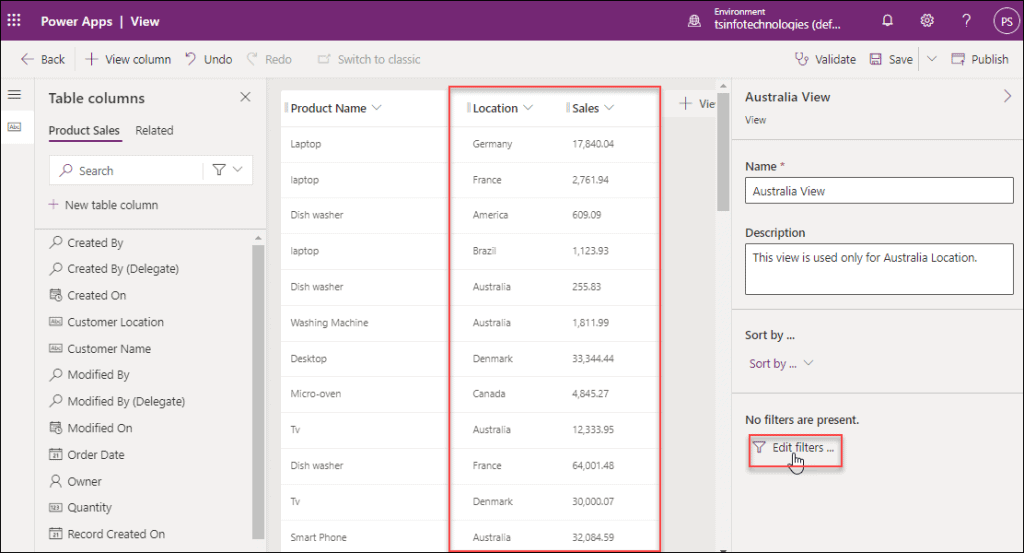Publish the view
Image resolution: width=1024 pixels, height=553 pixels.
980,59
